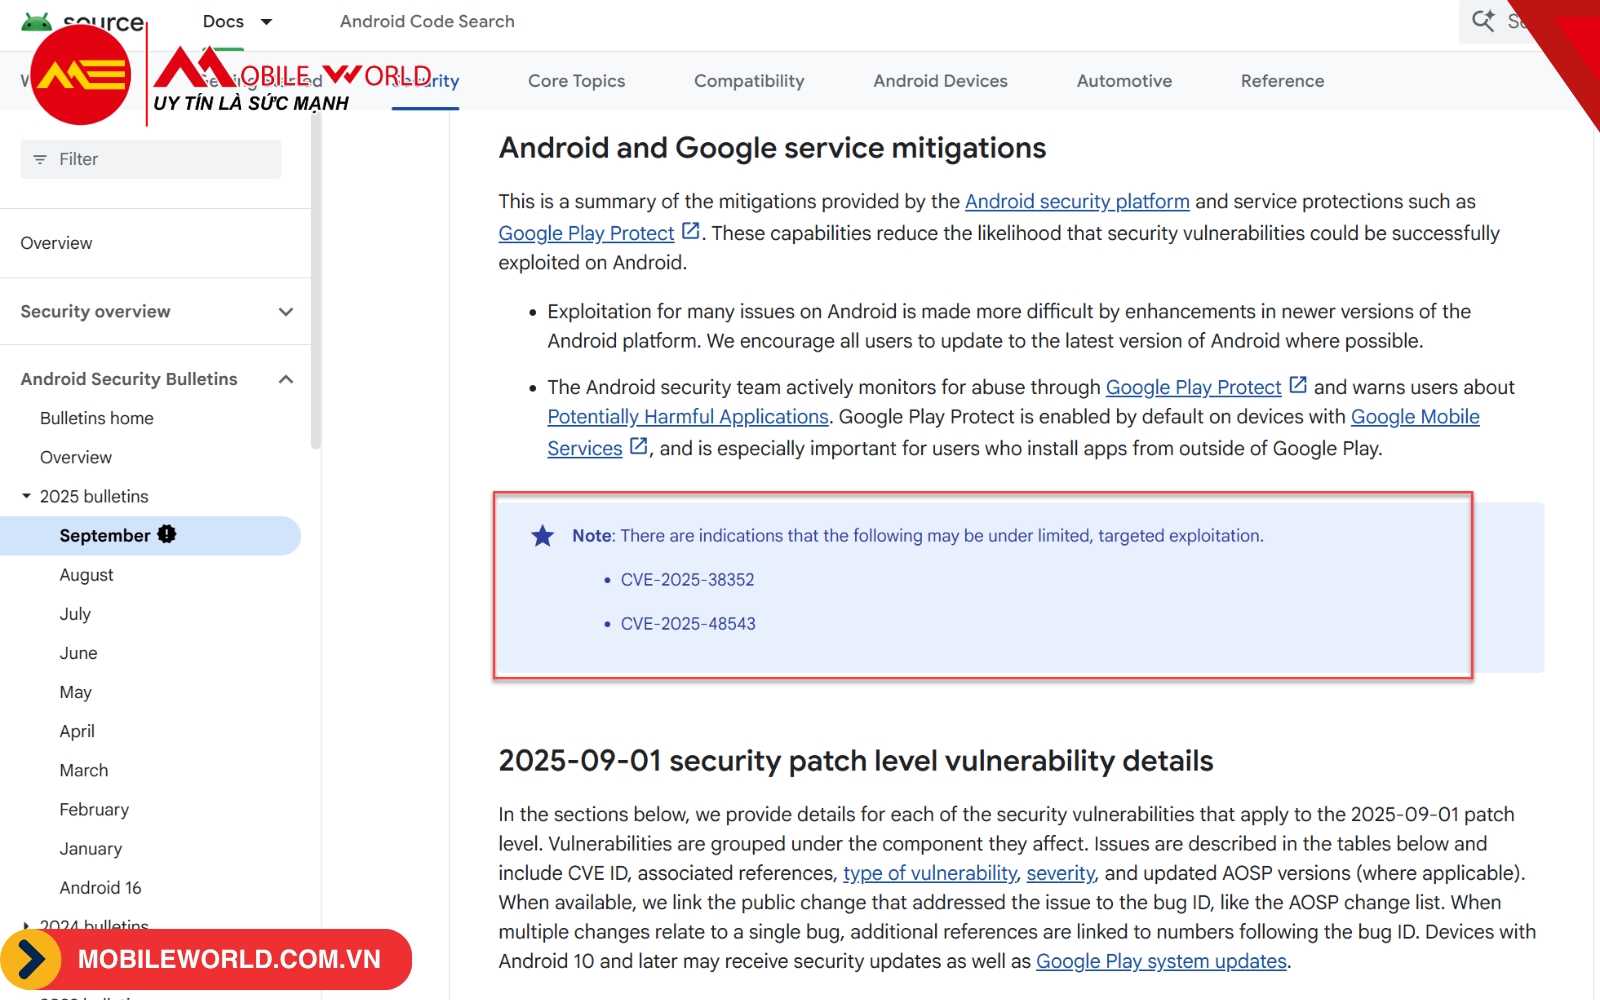
Task: Click the new badge beside September
Action: point(167,535)
